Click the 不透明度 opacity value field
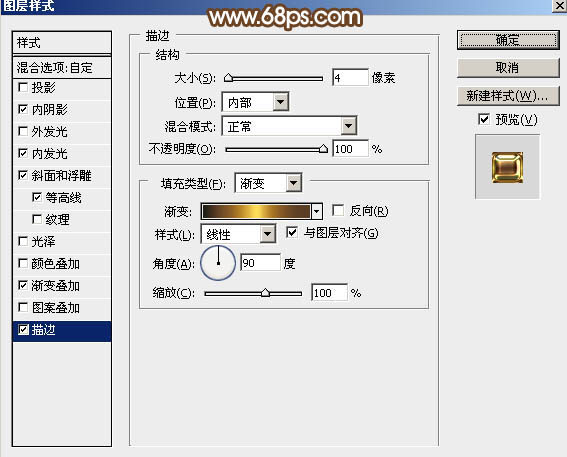 click(x=350, y=149)
